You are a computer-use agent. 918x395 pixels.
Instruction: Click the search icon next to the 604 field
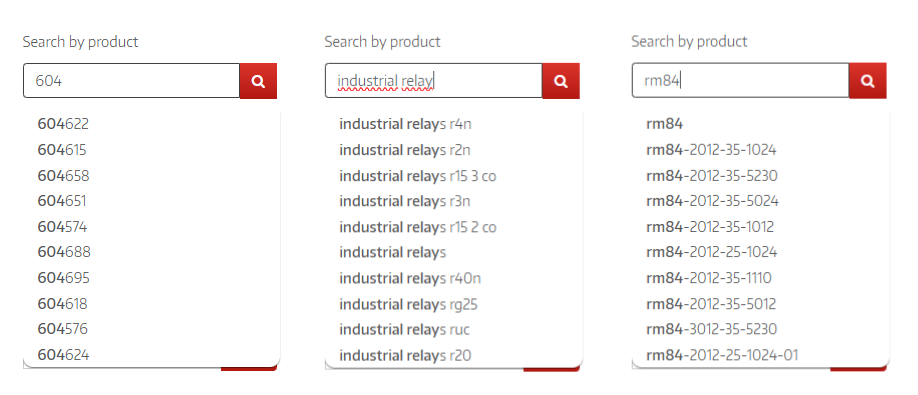point(258,81)
